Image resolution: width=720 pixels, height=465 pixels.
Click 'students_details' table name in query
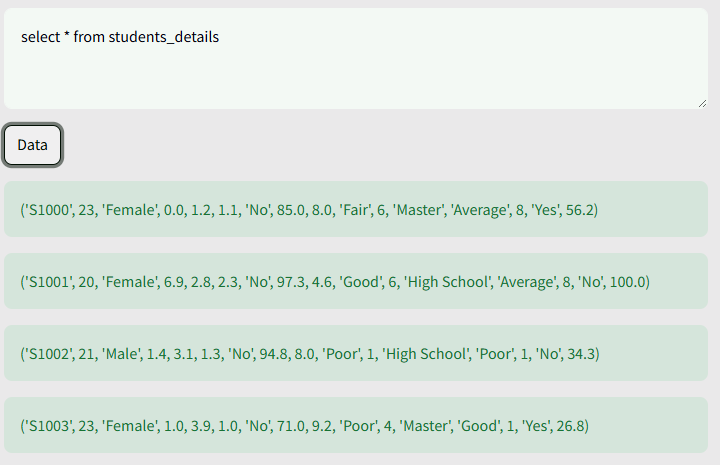(164, 37)
